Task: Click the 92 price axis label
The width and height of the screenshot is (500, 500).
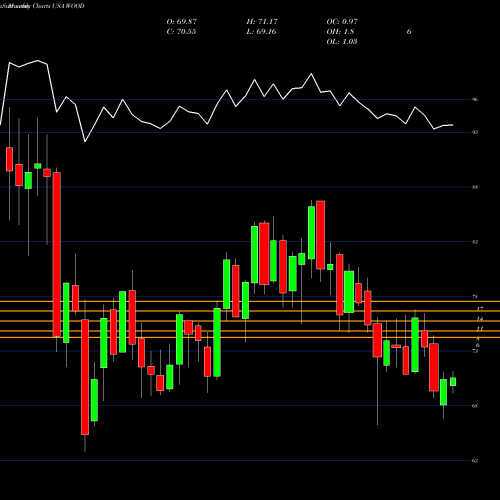Action: coord(475,132)
